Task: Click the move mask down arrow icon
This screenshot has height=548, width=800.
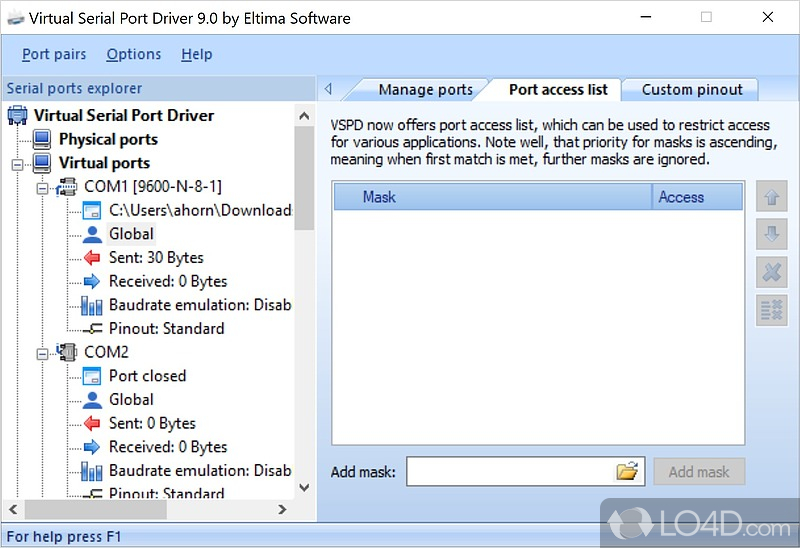Action: (771, 235)
